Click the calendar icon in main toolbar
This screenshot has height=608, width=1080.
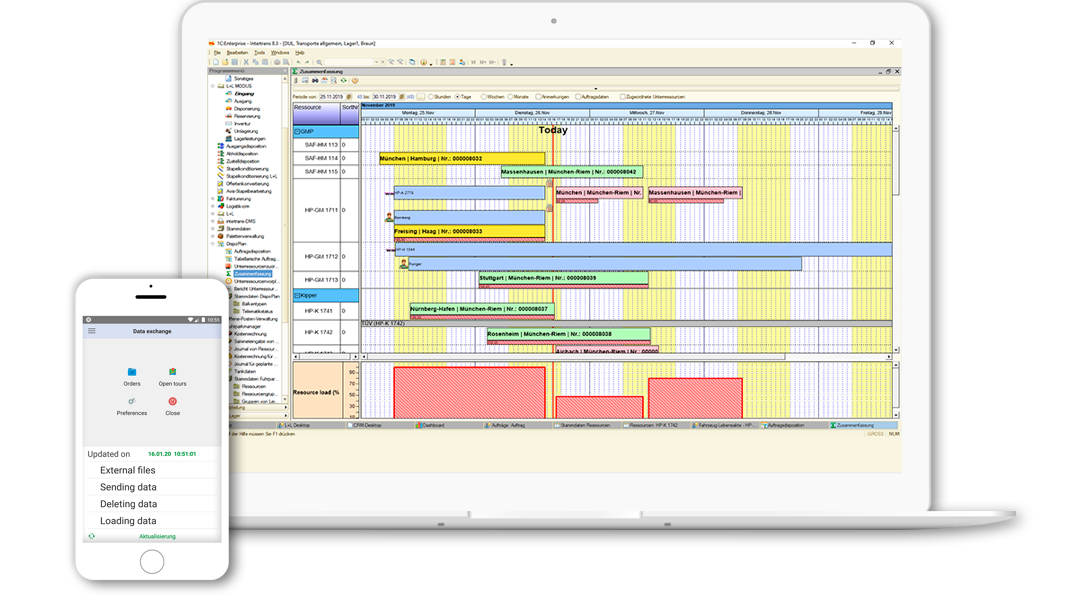point(452,62)
